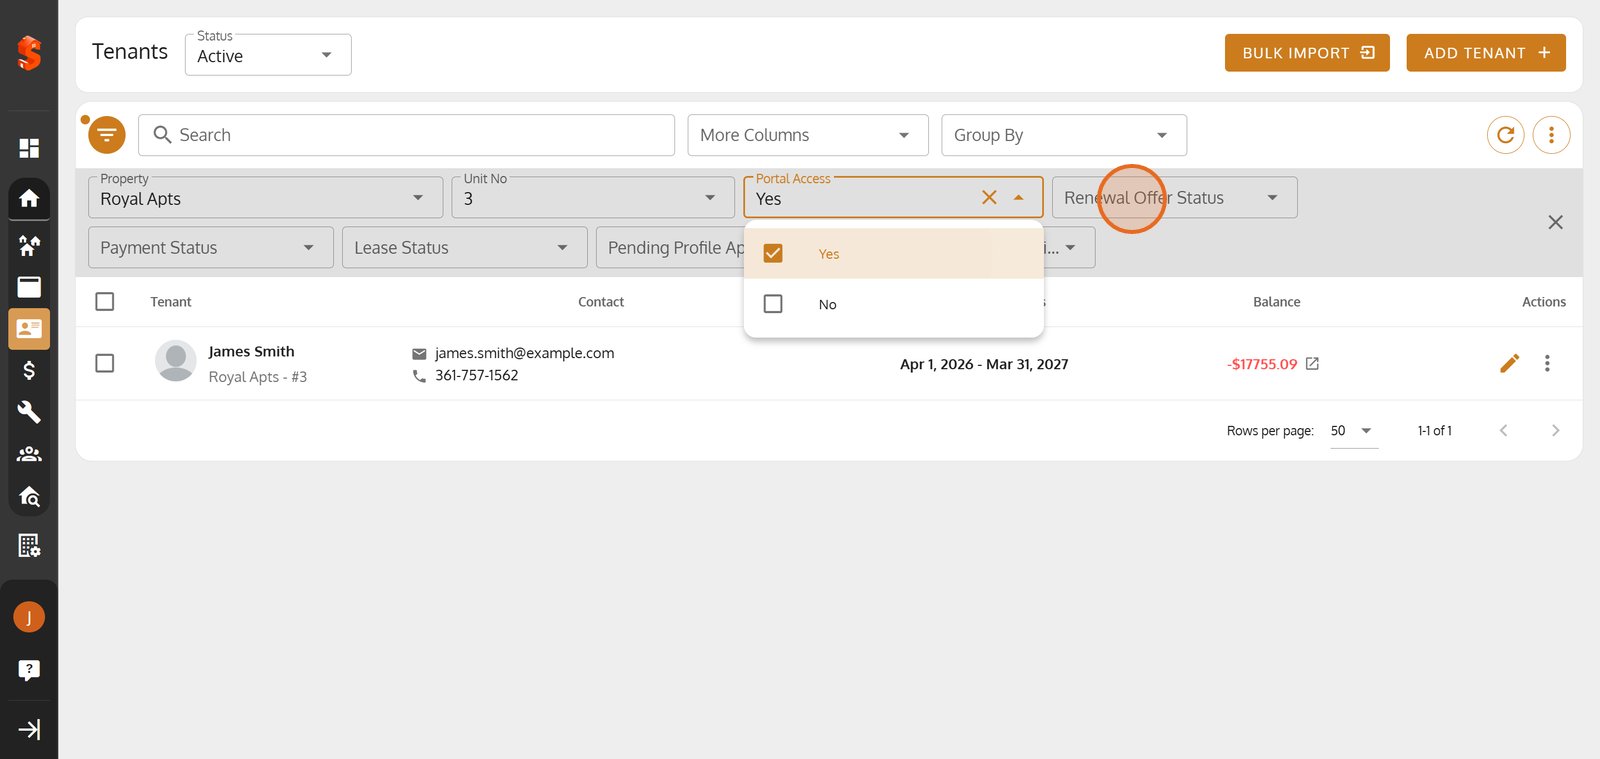The height and width of the screenshot is (759, 1600).
Task: Open the Rows per page selector
Action: tap(1353, 431)
